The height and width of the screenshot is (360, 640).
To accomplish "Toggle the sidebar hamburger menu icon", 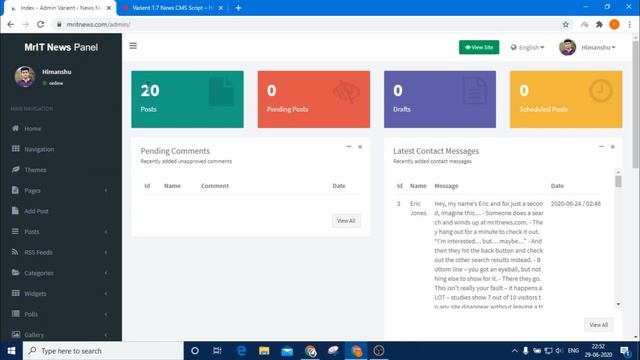I will [133, 46].
